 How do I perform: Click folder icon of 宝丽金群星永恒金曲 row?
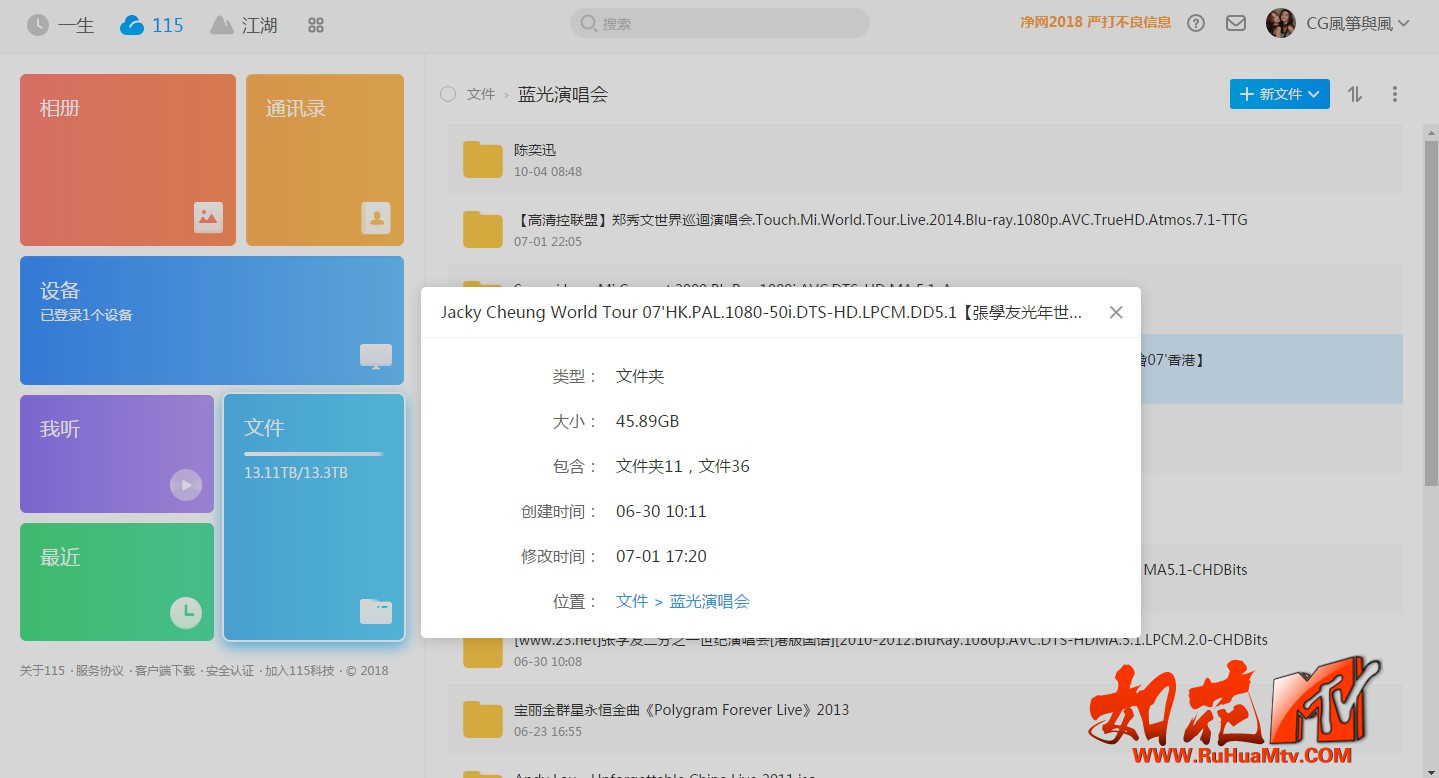(x=483, y=720)
